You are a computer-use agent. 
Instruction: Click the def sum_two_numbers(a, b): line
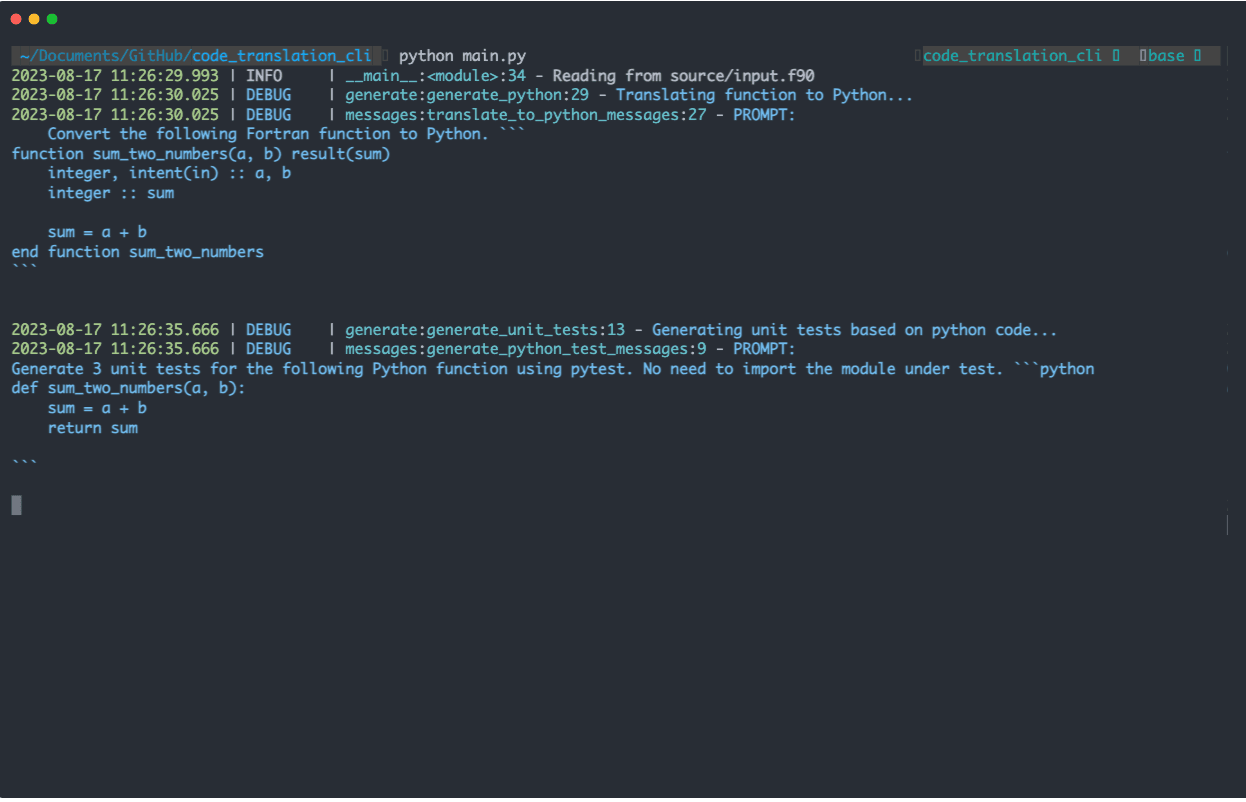pyautogui.click(x=128, y=389)
